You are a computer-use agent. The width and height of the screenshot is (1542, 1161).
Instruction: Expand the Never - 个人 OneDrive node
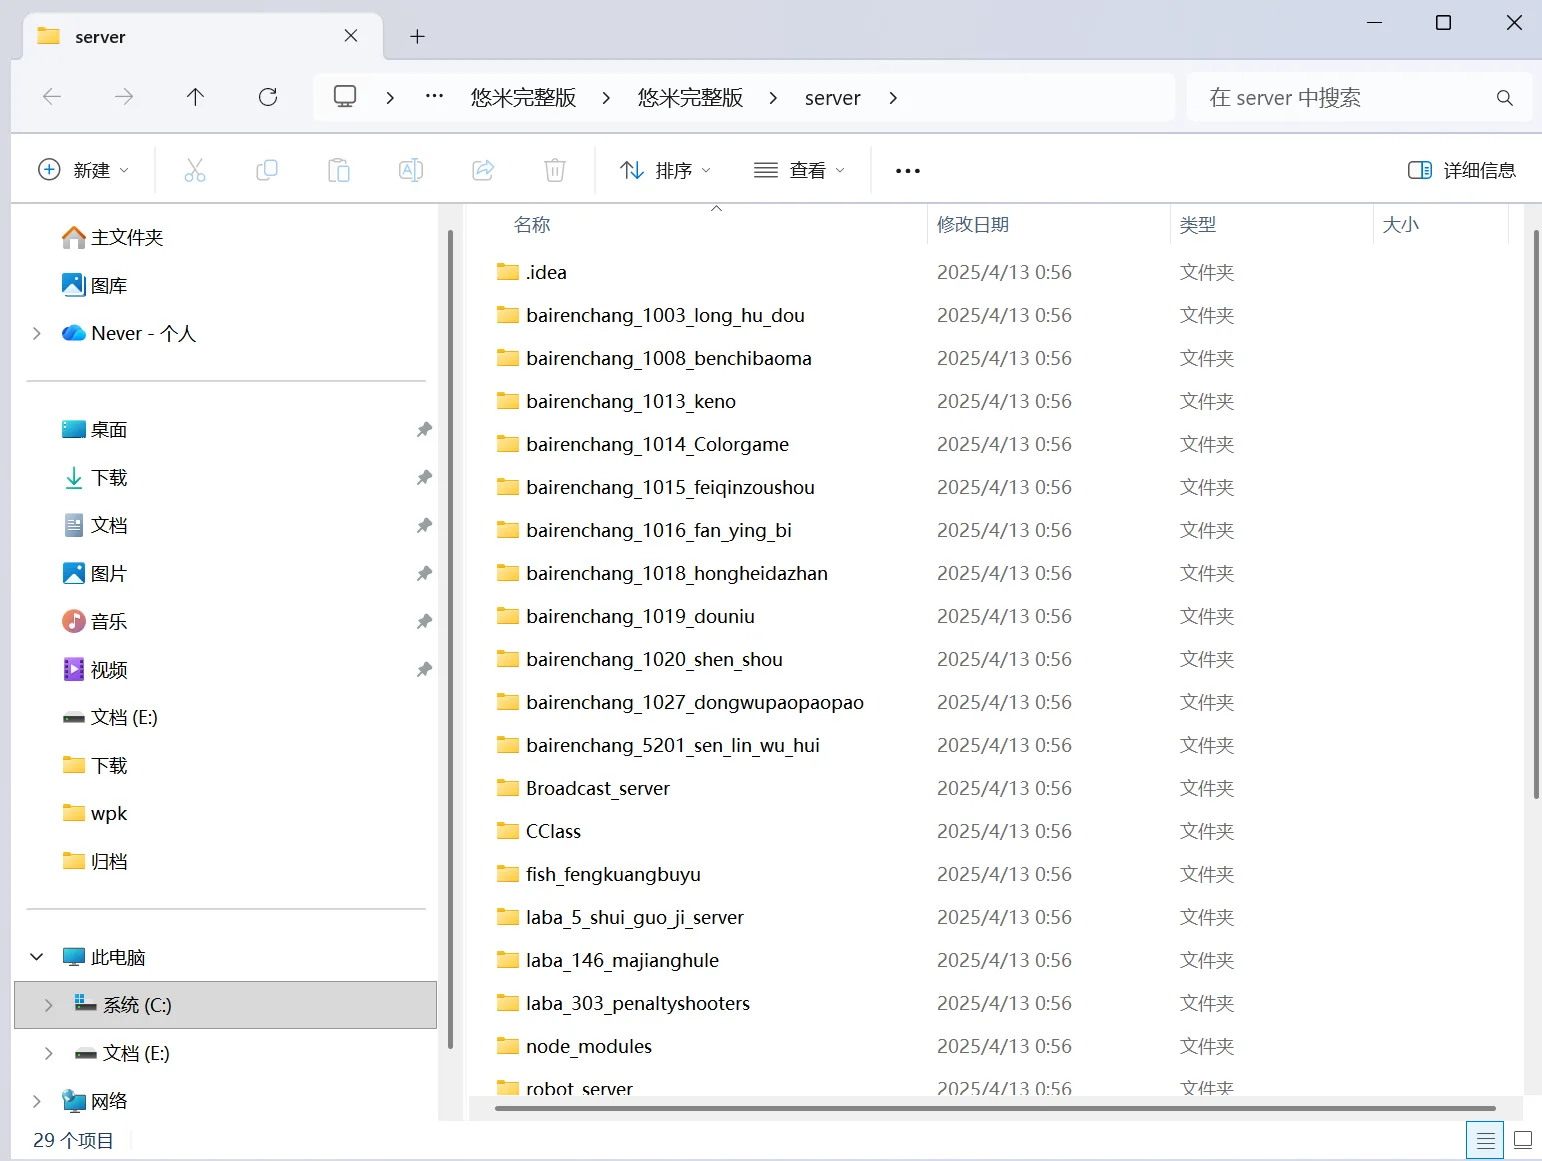37,333
